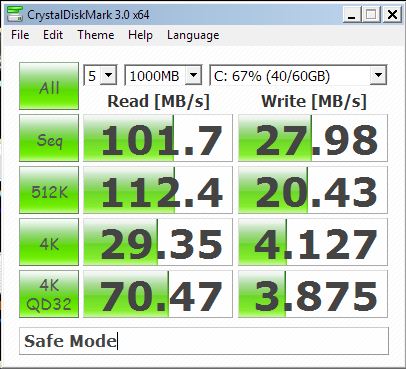Open the File menu
This screenshot has width=406, height=369.
point(20,35)
